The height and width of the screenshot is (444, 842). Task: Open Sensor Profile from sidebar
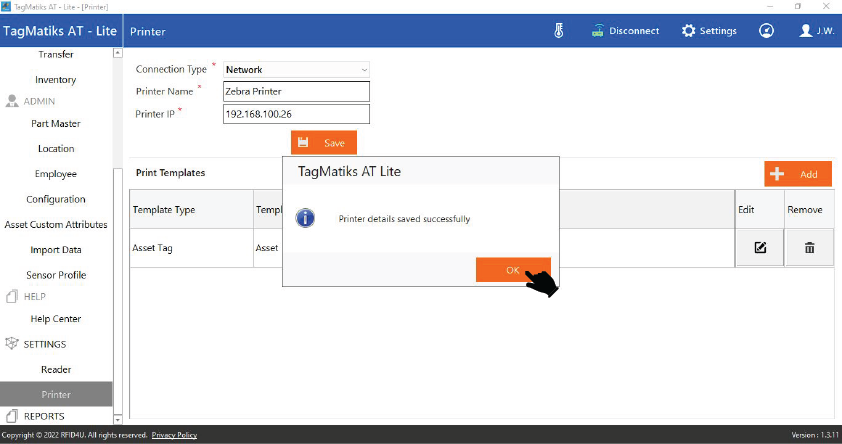pyautogui.click(x=56, y=275)
